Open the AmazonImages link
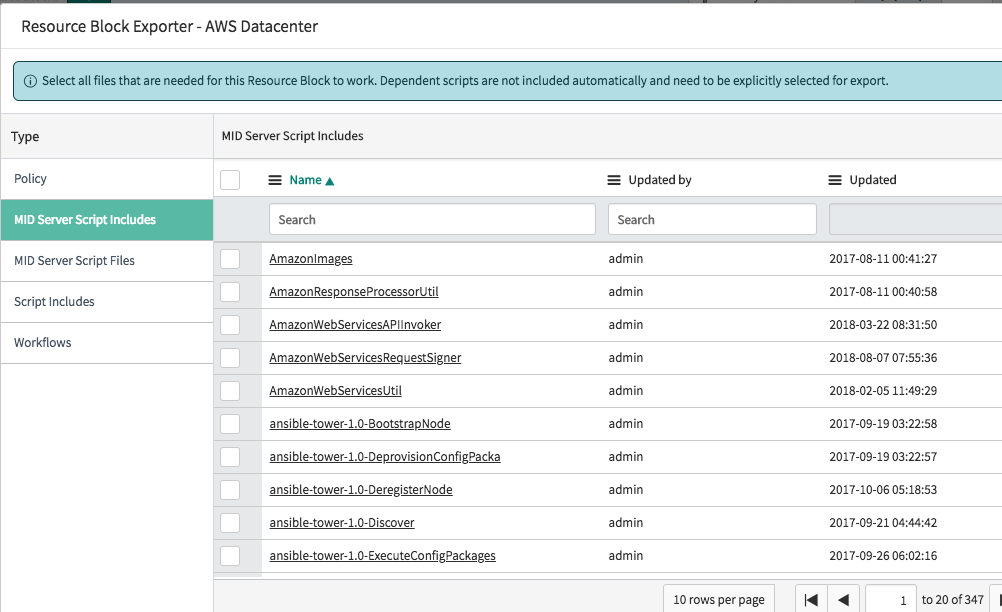This screenshot has width=1002, height=612. 311,259
